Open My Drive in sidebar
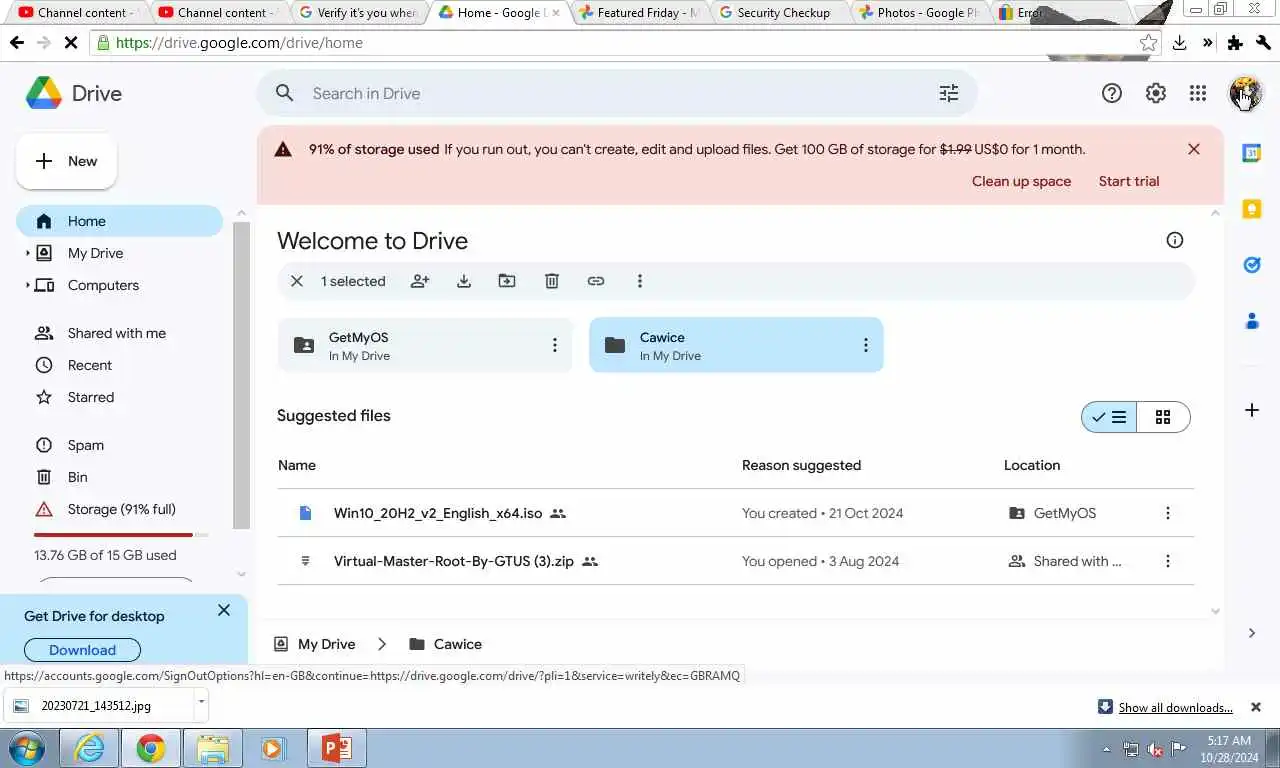Screen dimensions: 1280x768 tap(95, 253)
